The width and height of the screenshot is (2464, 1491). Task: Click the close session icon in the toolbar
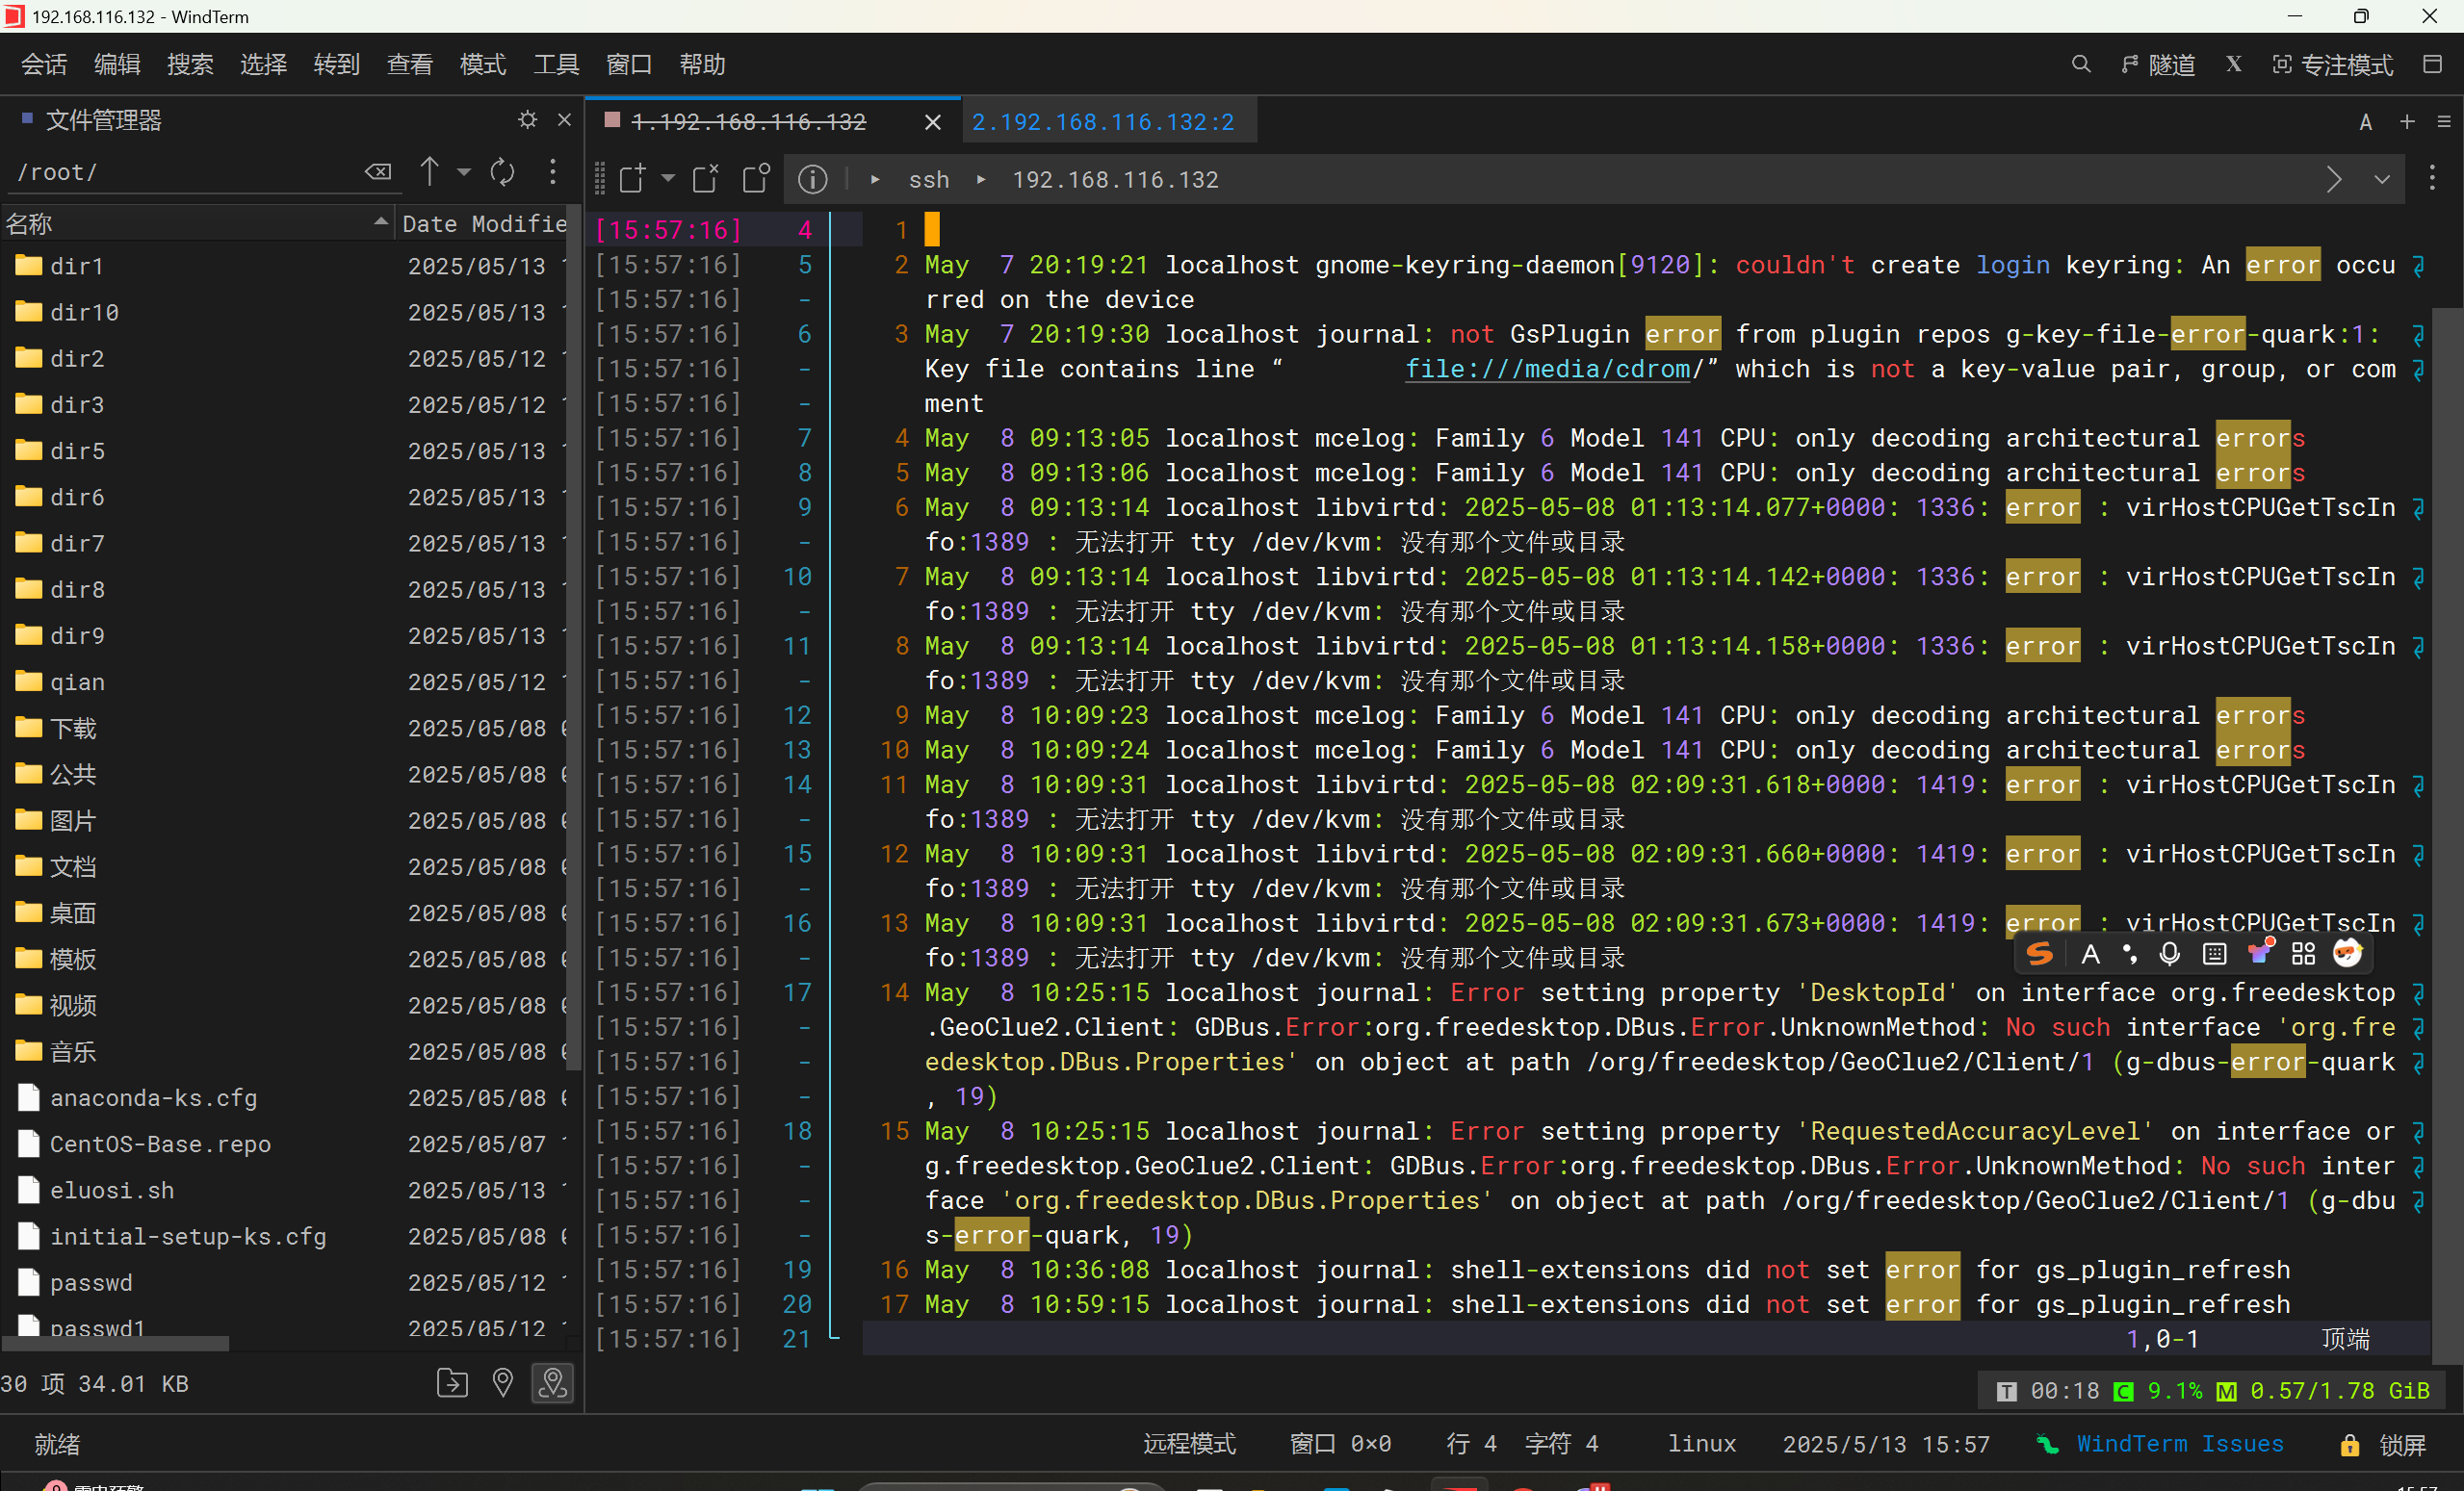pos(706,179)
